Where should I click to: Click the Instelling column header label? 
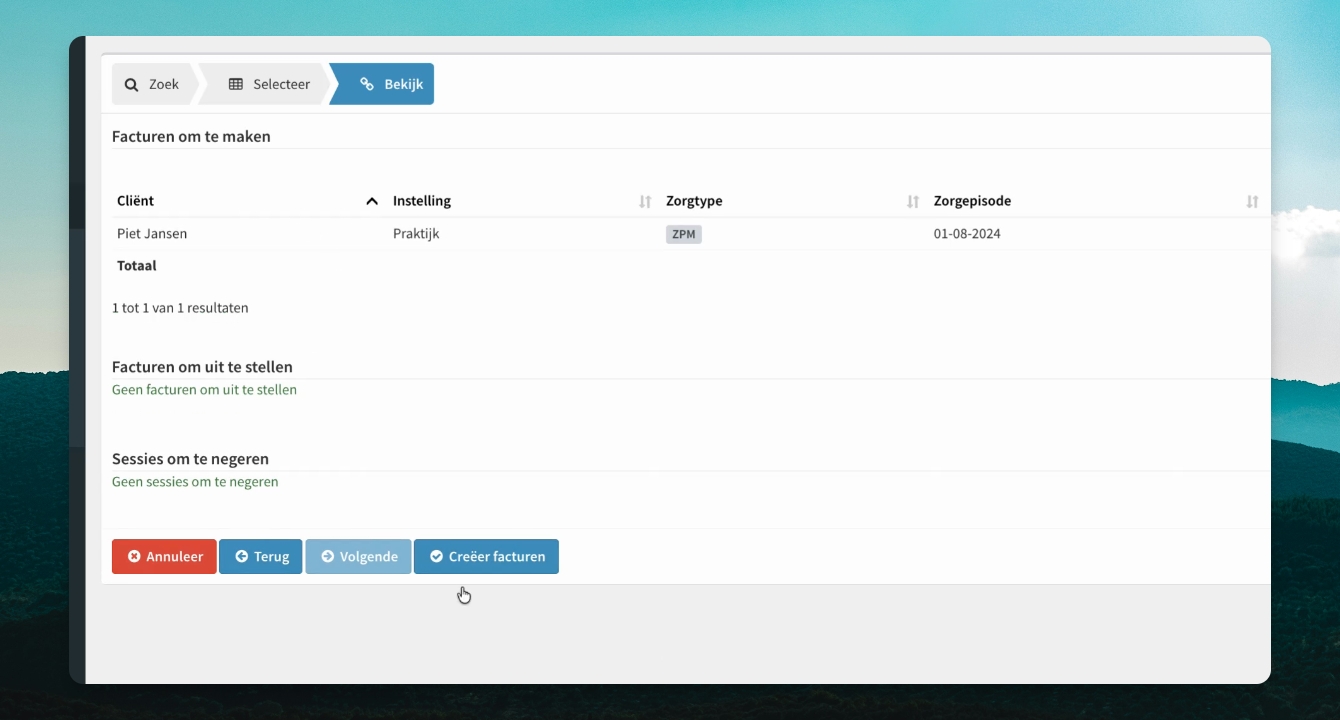coord(422,201)
